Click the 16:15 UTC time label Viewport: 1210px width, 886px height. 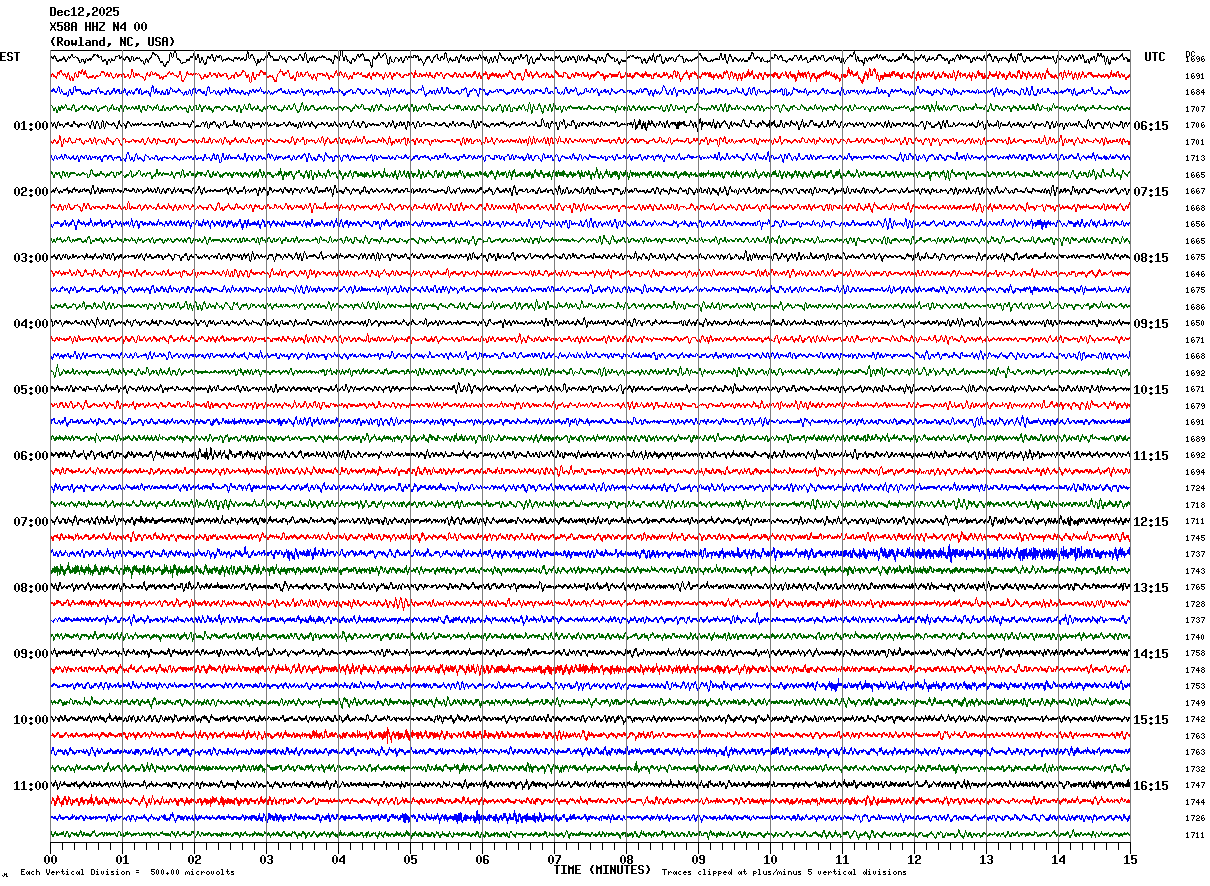1151,786
